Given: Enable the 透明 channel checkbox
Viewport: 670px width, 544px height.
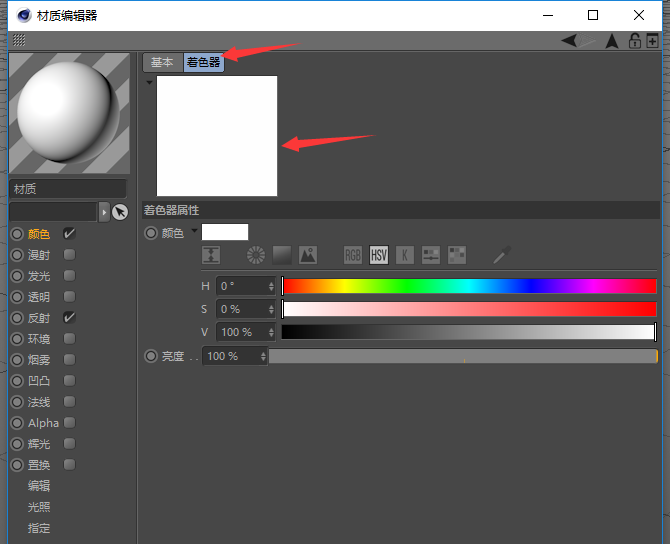Looking at the screenshot, I should click(69, 297).
